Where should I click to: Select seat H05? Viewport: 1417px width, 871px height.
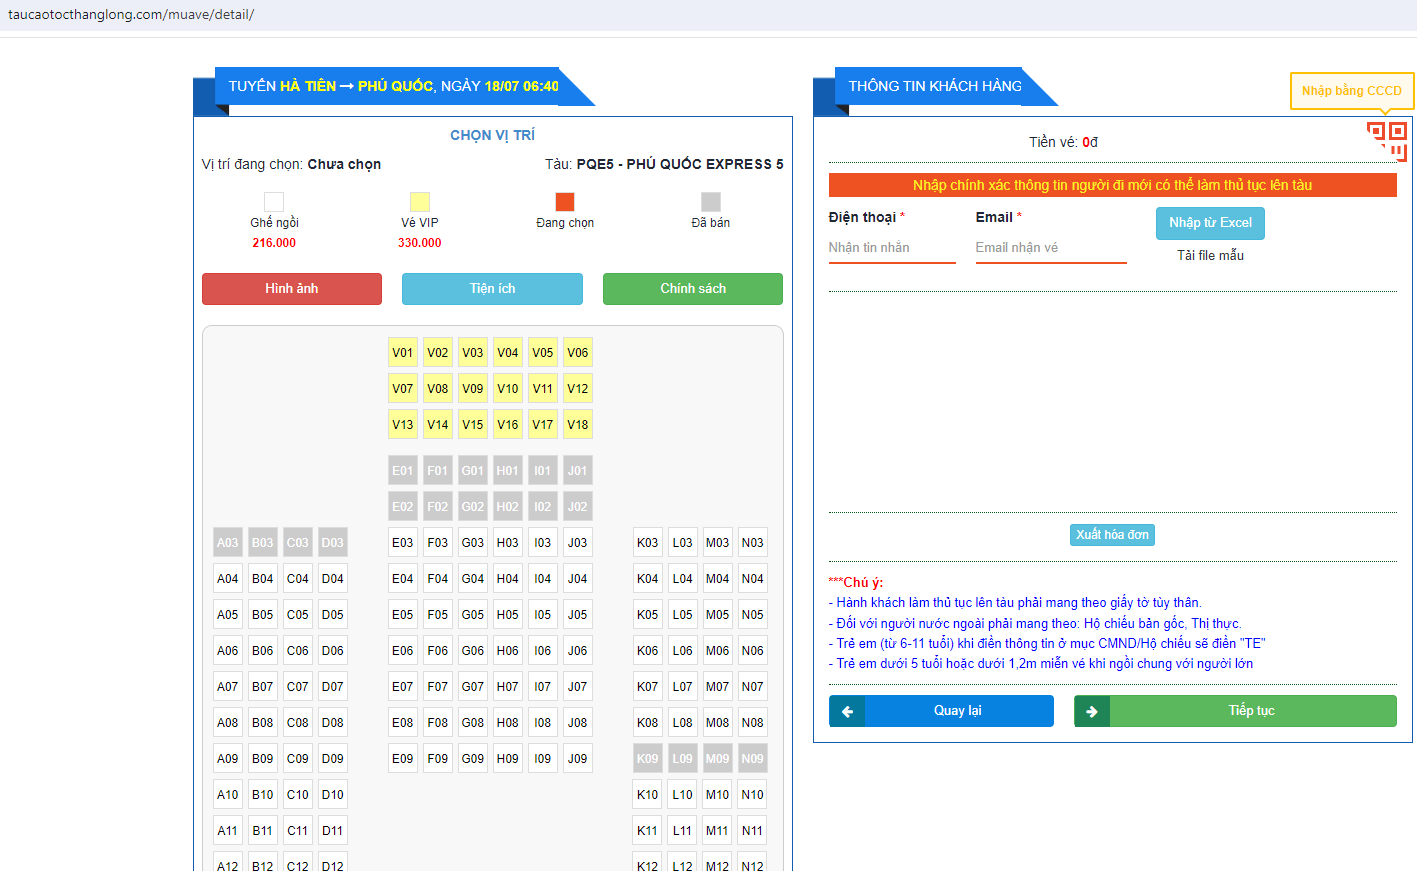point(508,615)
